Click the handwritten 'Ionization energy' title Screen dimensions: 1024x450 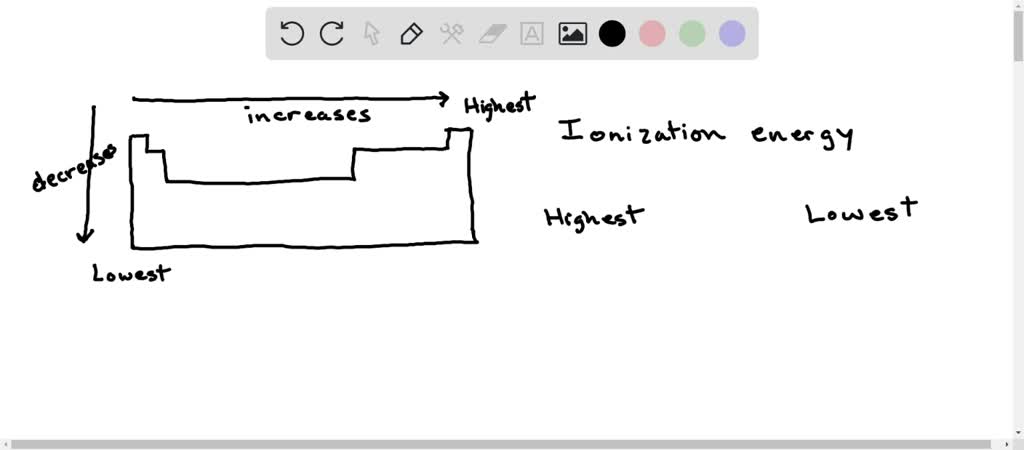pos(707,135)
